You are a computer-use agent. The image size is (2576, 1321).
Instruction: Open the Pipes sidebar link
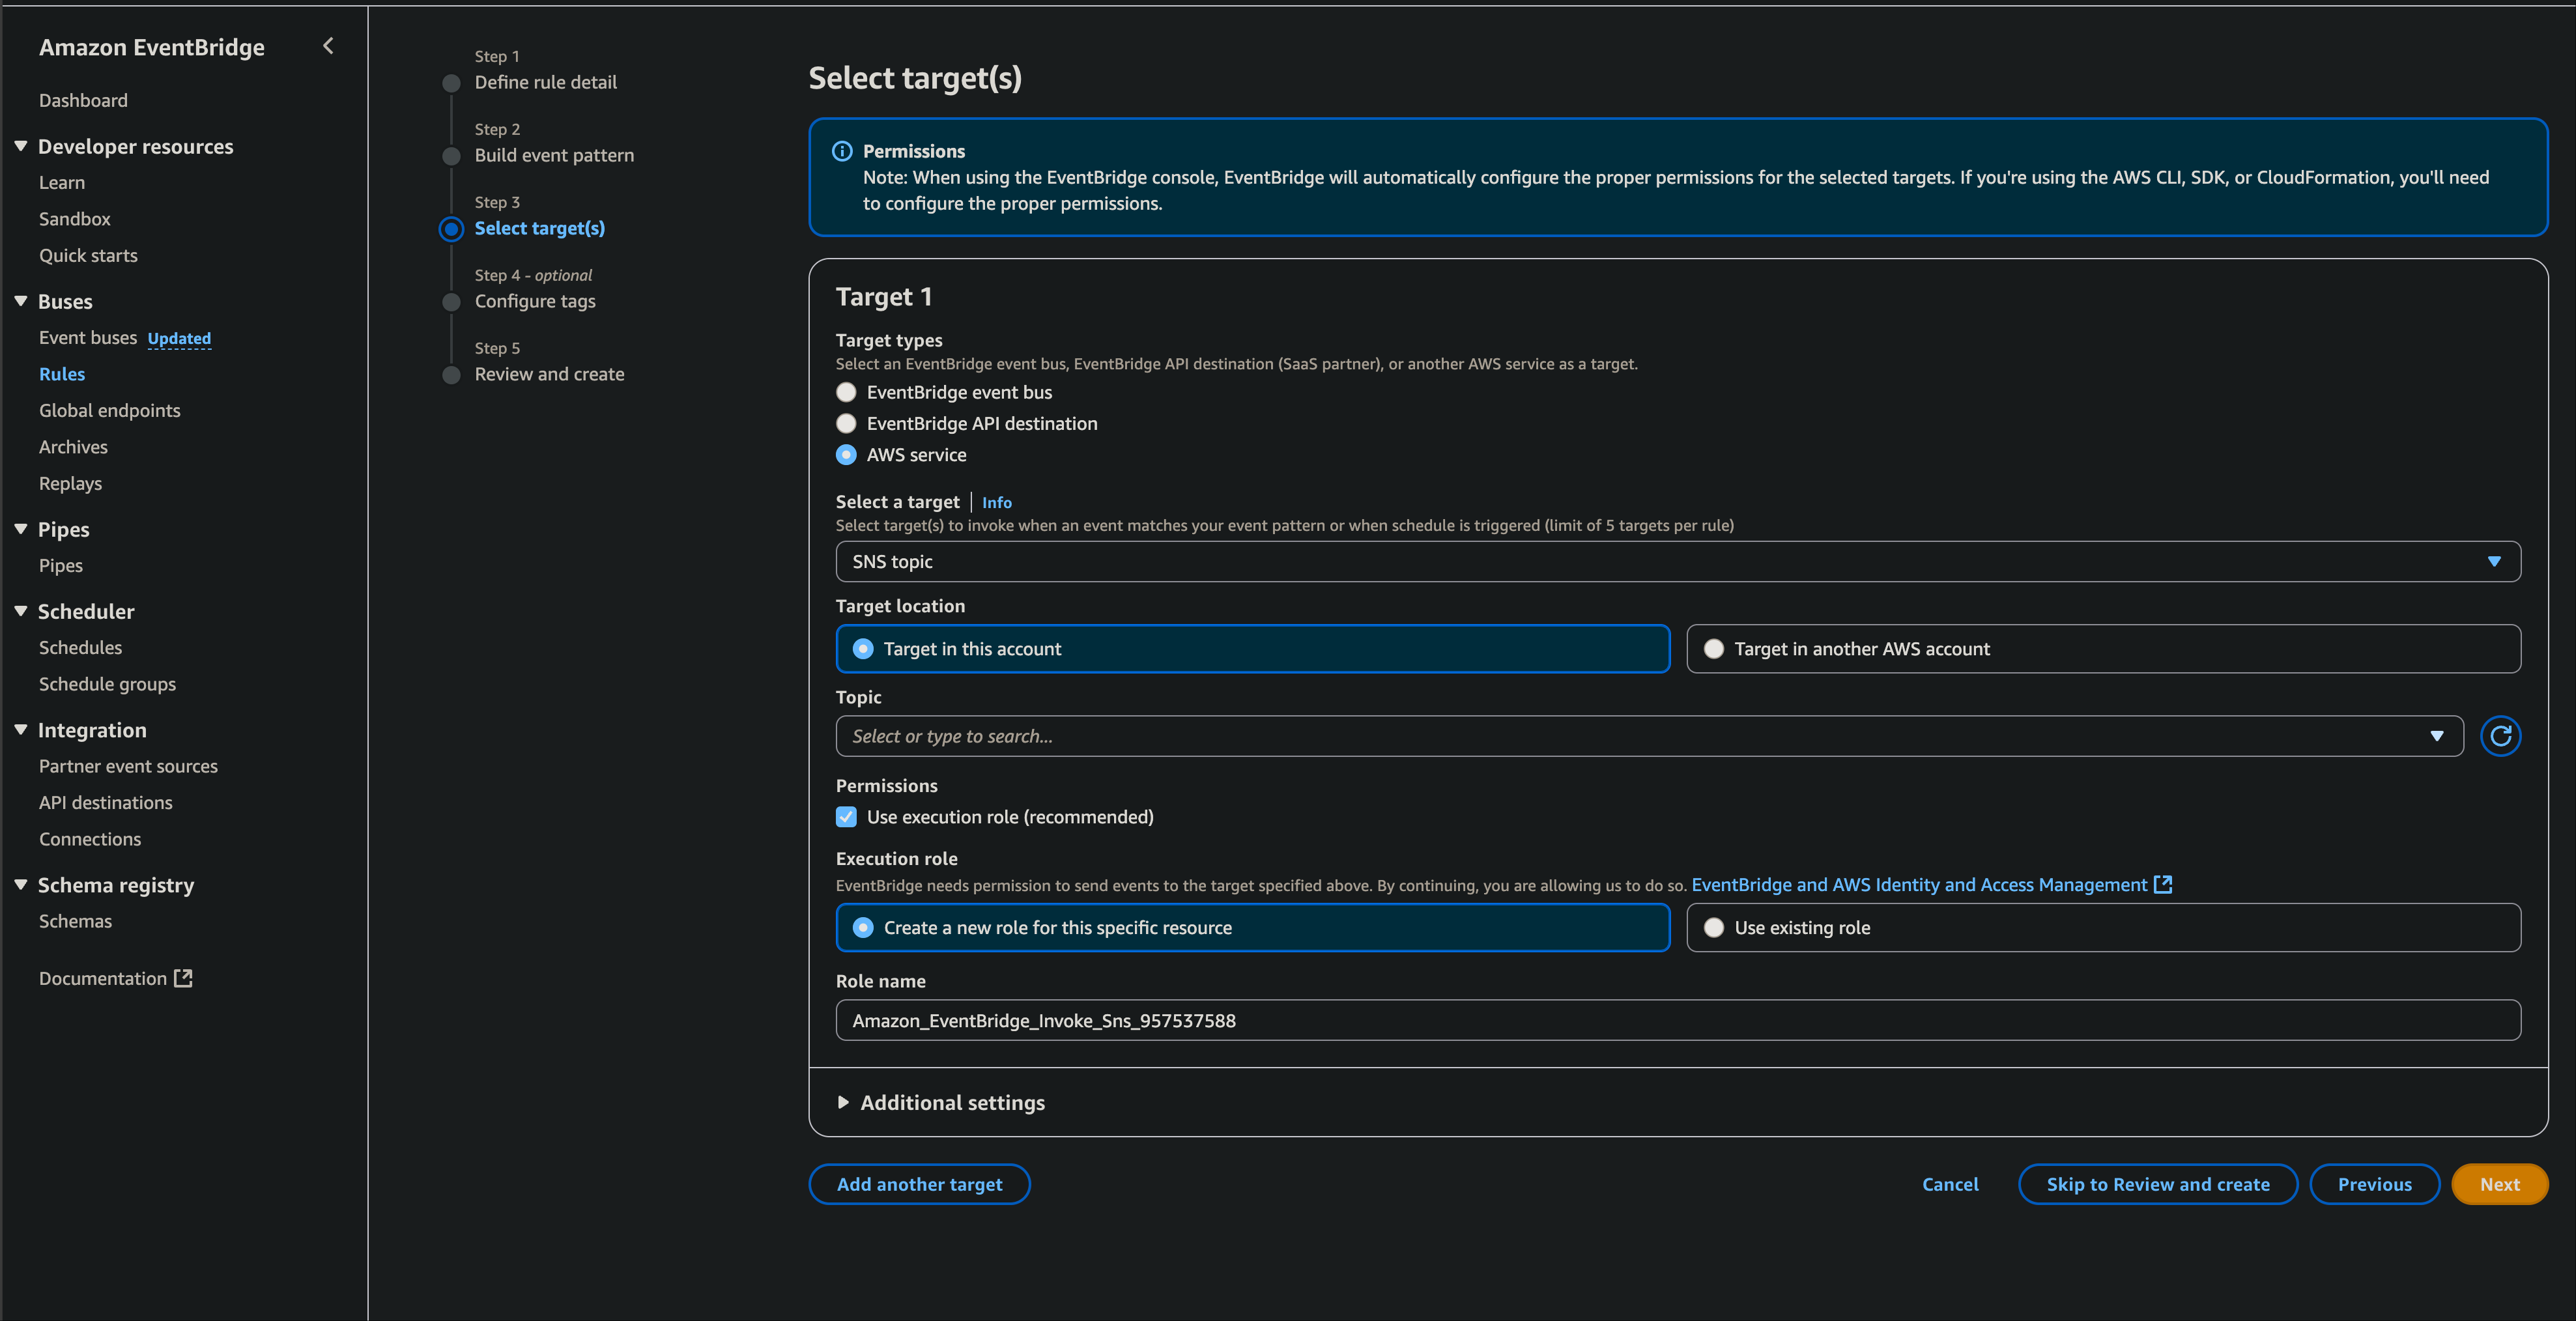61,566
